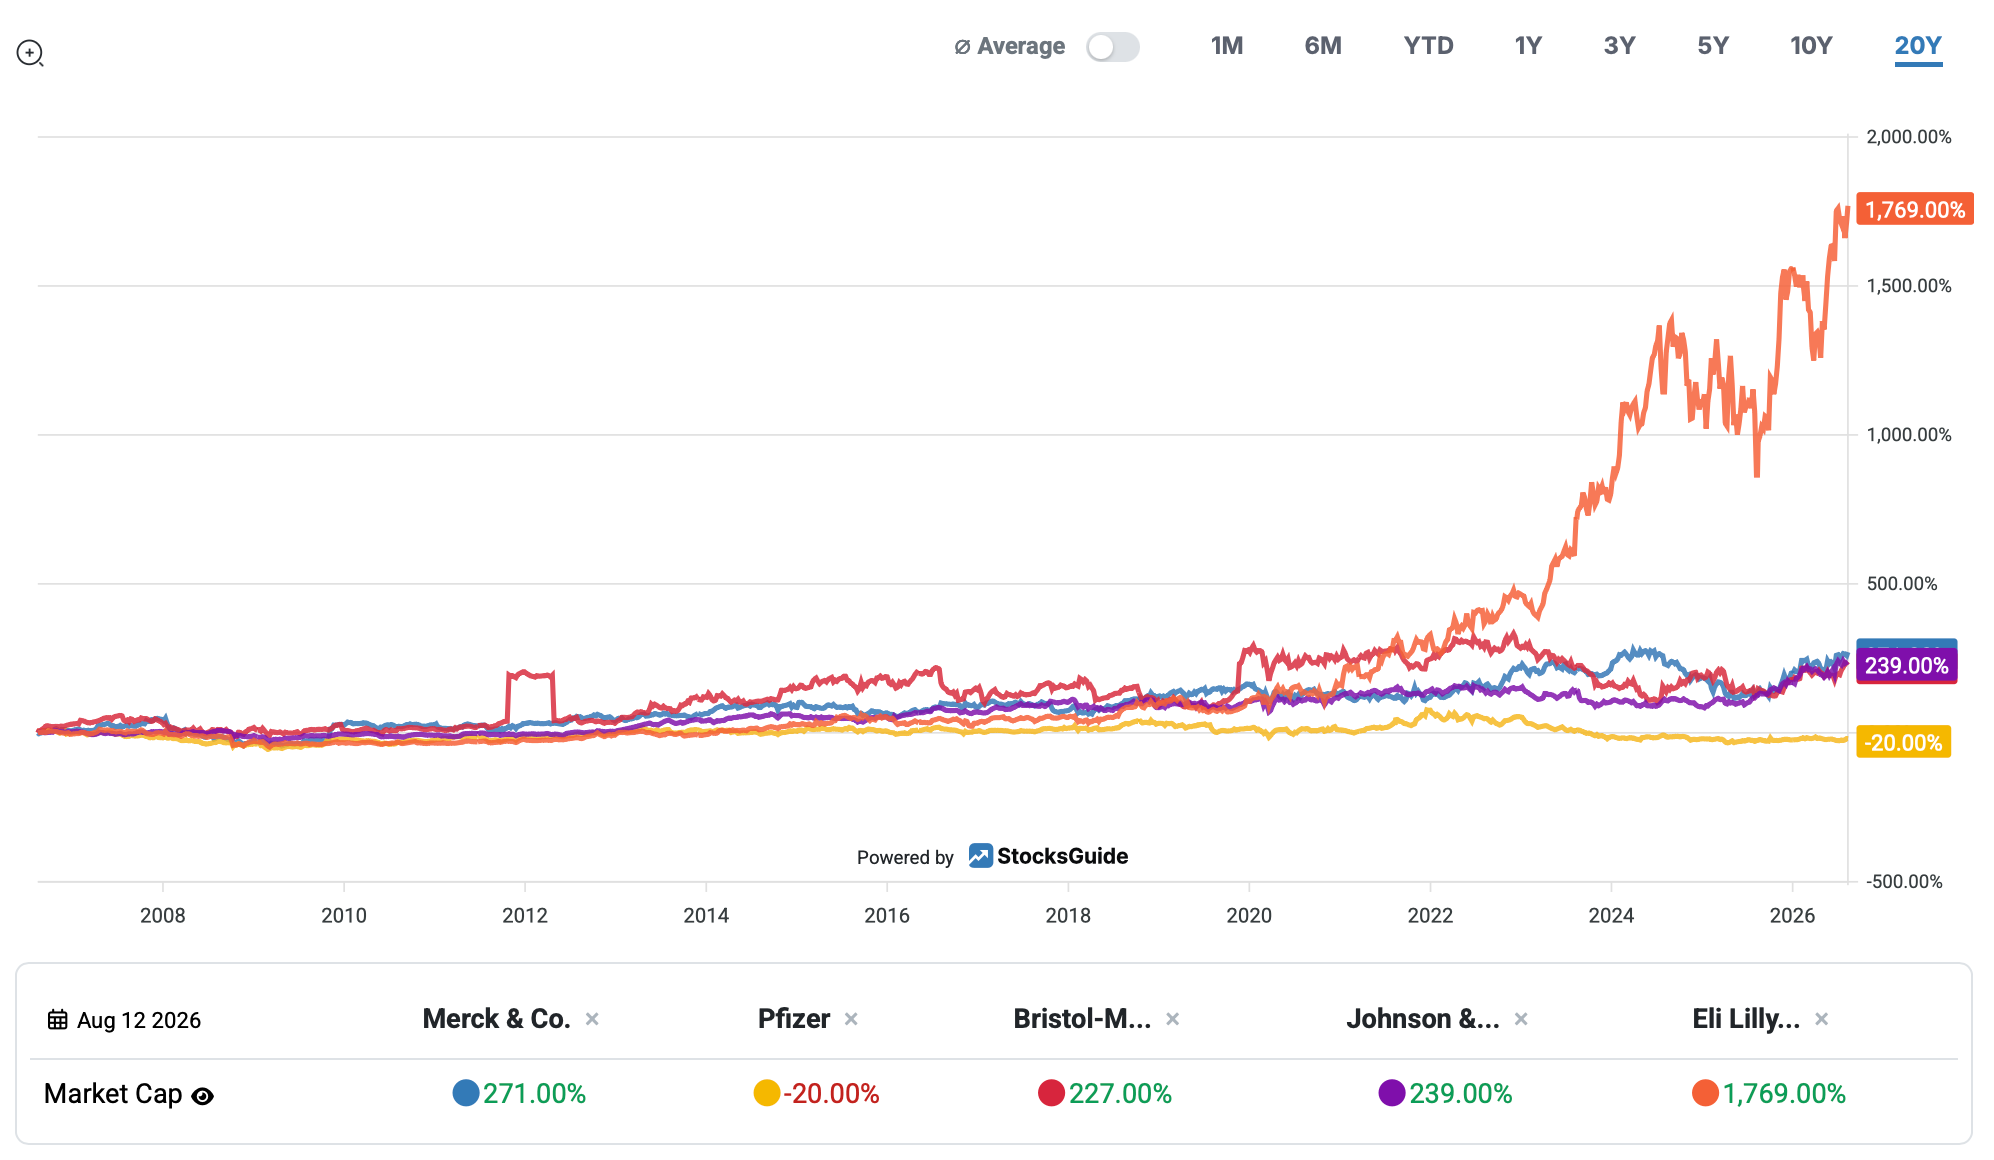Click the 500.00% y-axis label

click(1902, 584)
